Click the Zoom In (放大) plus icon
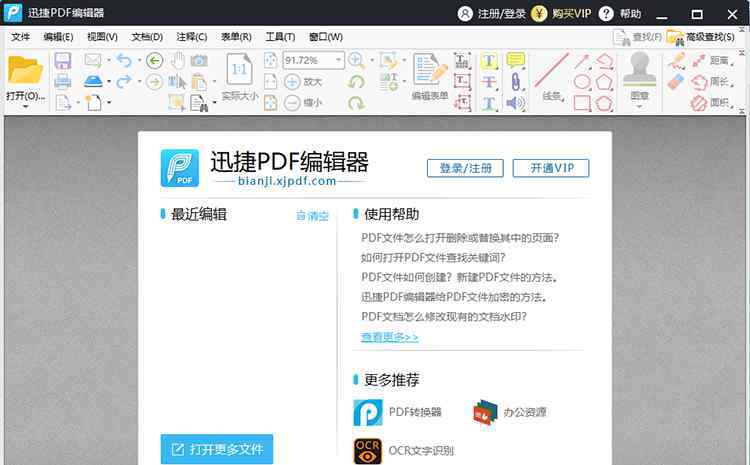This screenshot has width=750, height=465. click(292, 82)
